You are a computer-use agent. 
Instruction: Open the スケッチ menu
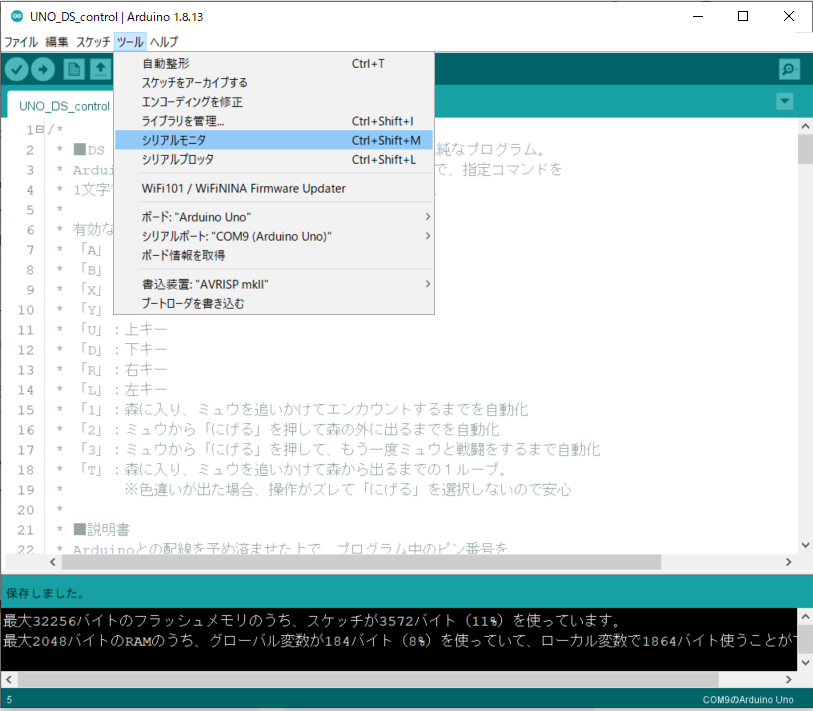(x=93, y=41)
